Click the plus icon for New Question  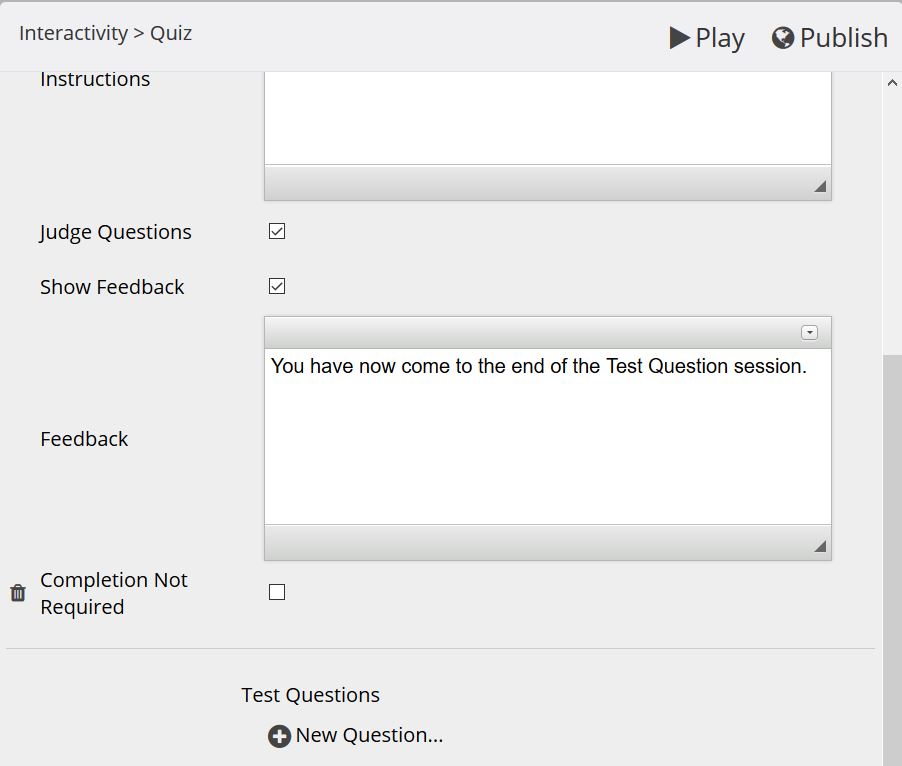point(280,736)
